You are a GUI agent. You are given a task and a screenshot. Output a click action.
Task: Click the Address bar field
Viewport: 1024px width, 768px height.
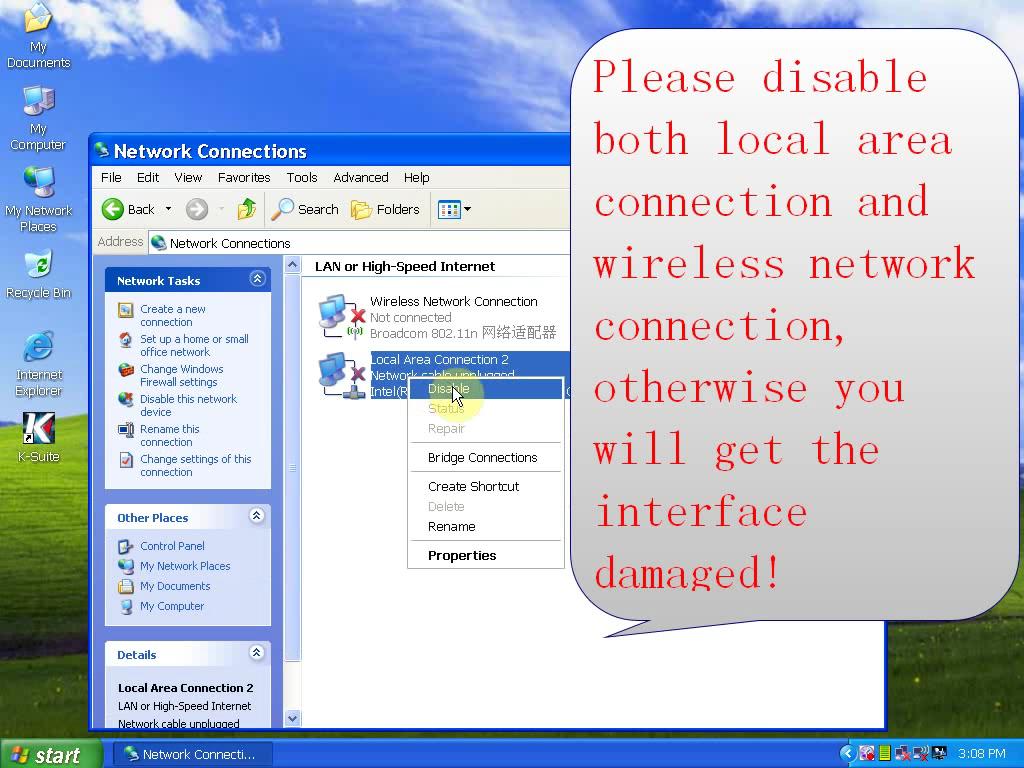[359, 243]
